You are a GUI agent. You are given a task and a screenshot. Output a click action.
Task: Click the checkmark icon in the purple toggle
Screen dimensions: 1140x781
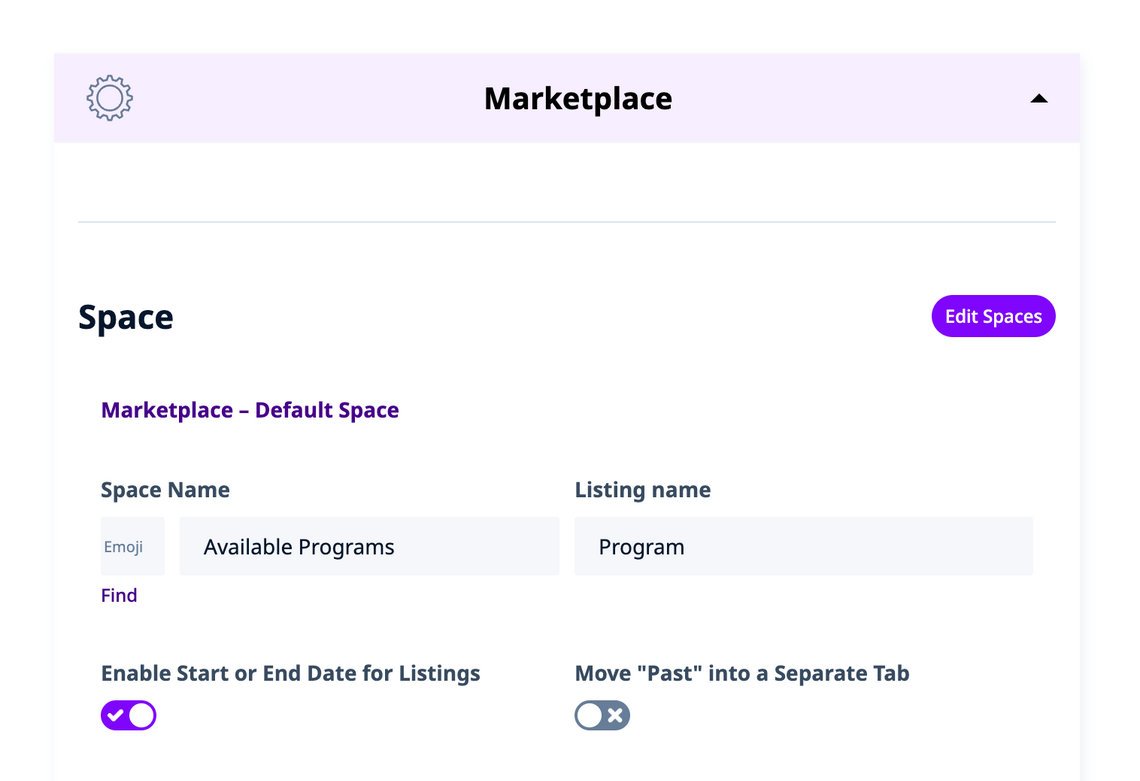pyautogui.click(x=116, y=715)
